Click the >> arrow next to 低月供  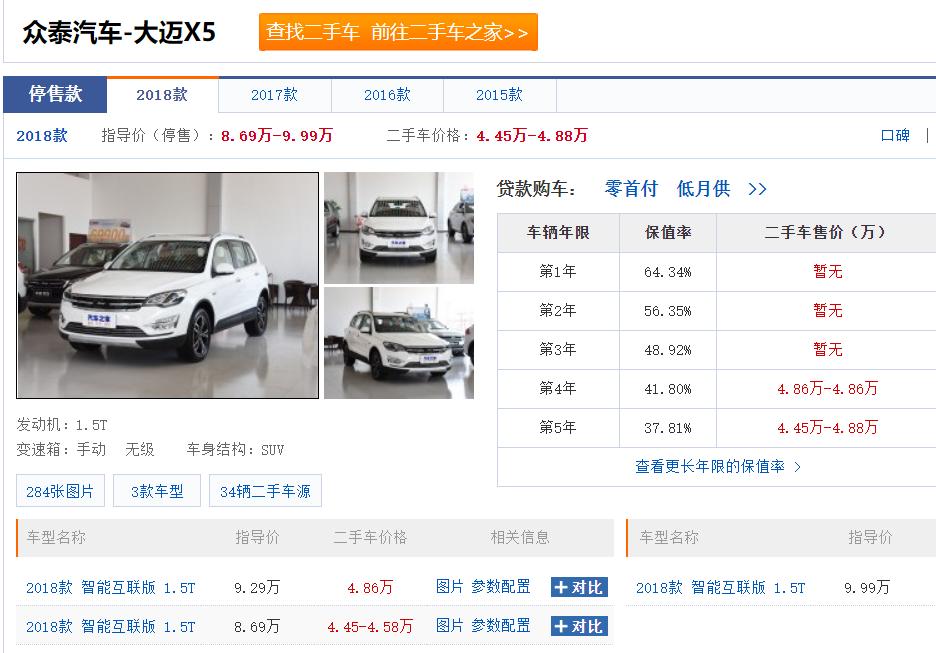pyautogui.click(x=758, y=189)
